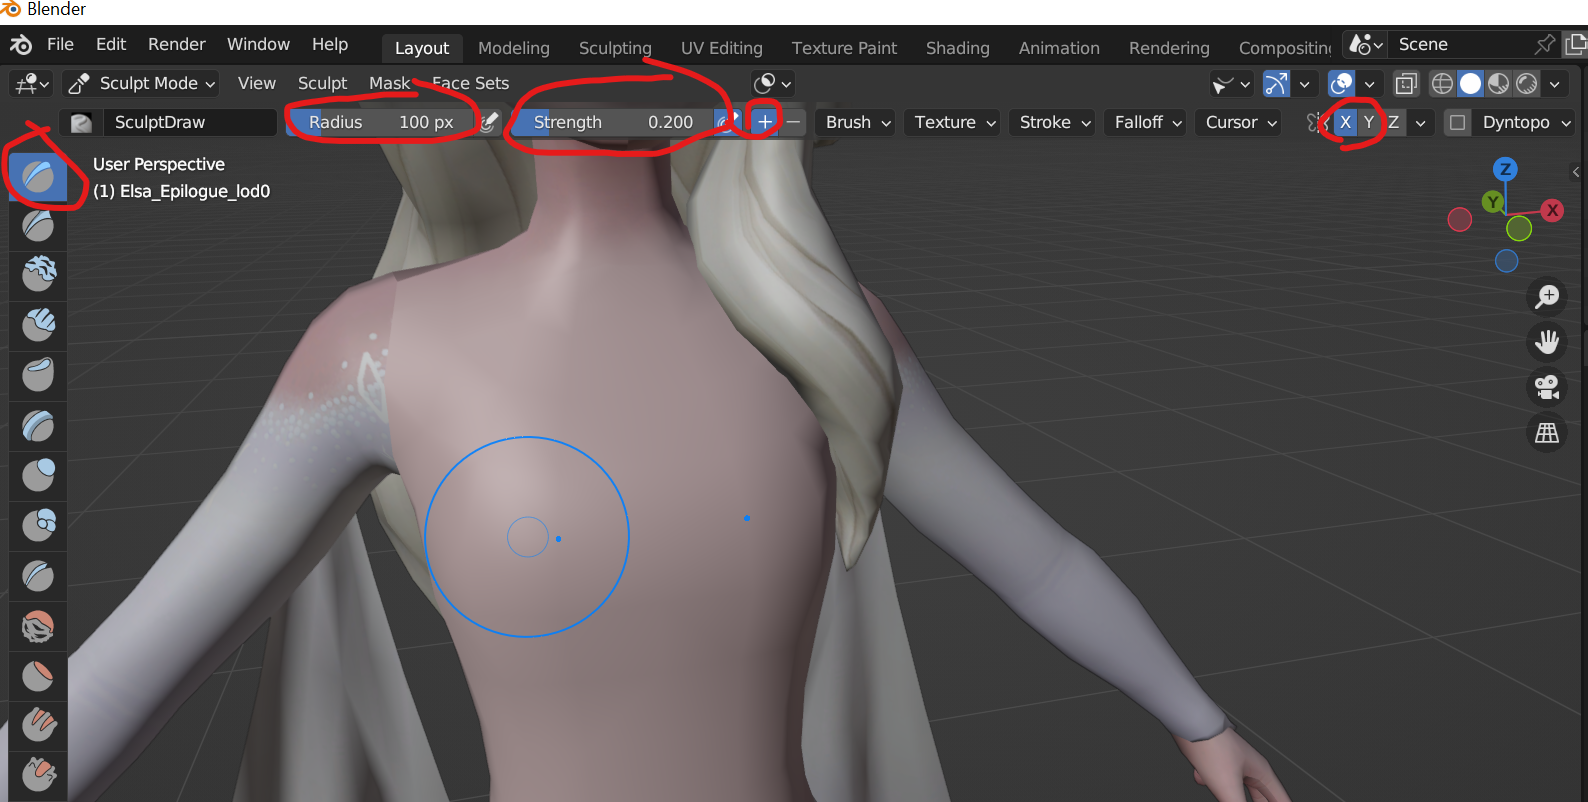Open the Render menu
The image size is (1588, 802).
coord(177,44)
